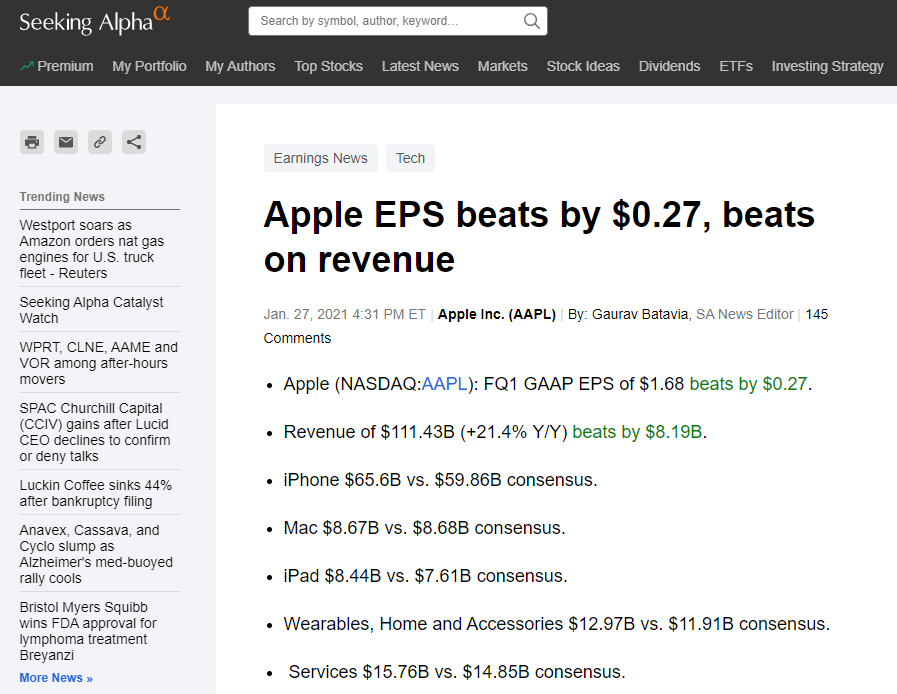Image resolution: width=897 pixels, height=694 pixels.
Task: Click the Services $15.76B bullet line
Action: [457, 672]
